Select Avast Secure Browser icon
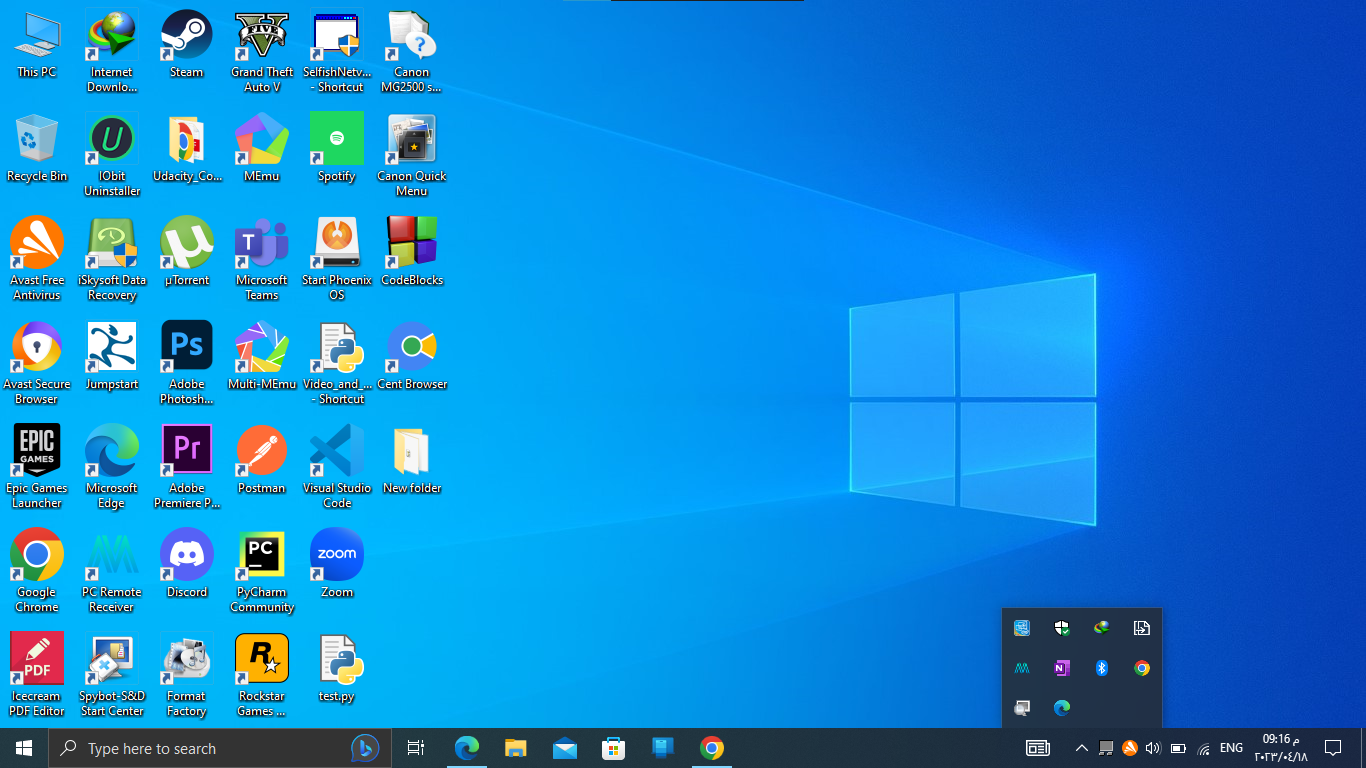1366x768 pixels. click(37, 364)
